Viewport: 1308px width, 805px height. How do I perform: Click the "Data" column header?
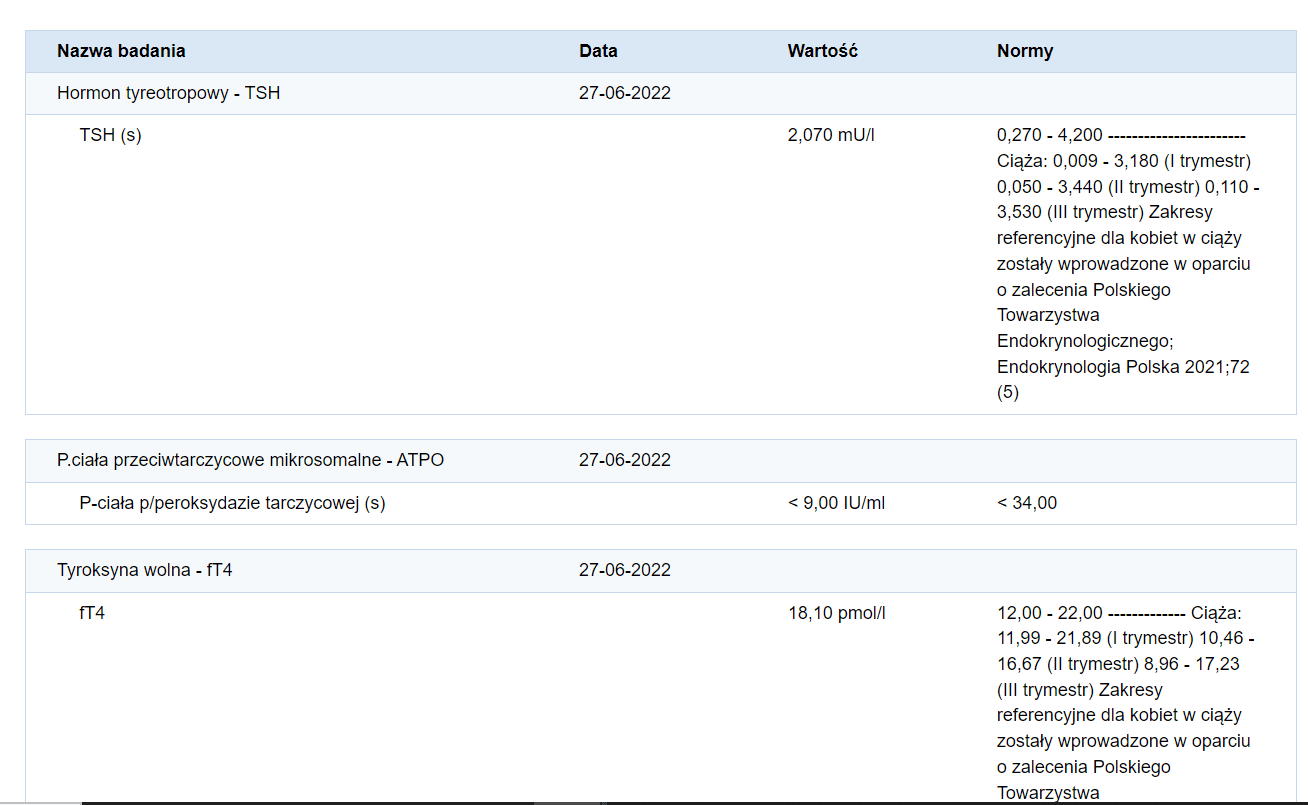(x=598, y=51)
